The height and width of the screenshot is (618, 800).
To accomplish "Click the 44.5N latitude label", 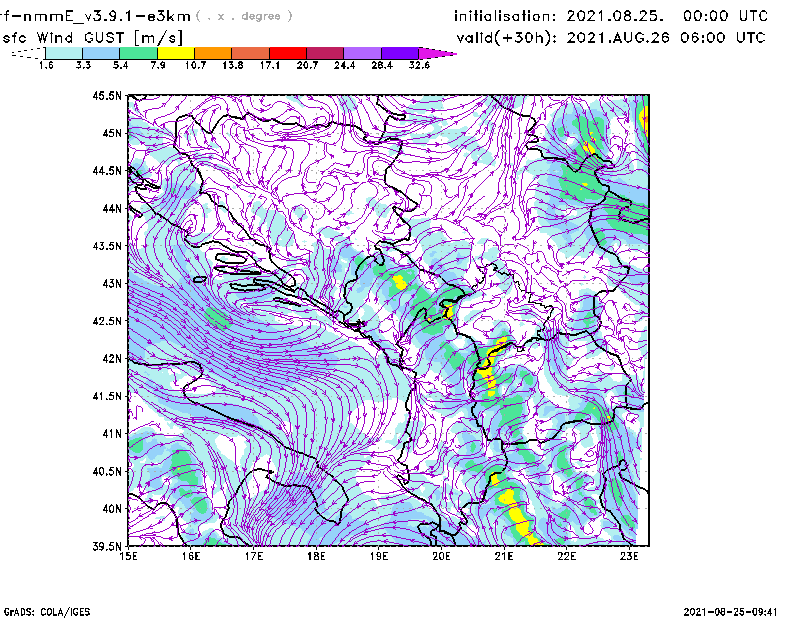I will (107, 171).
